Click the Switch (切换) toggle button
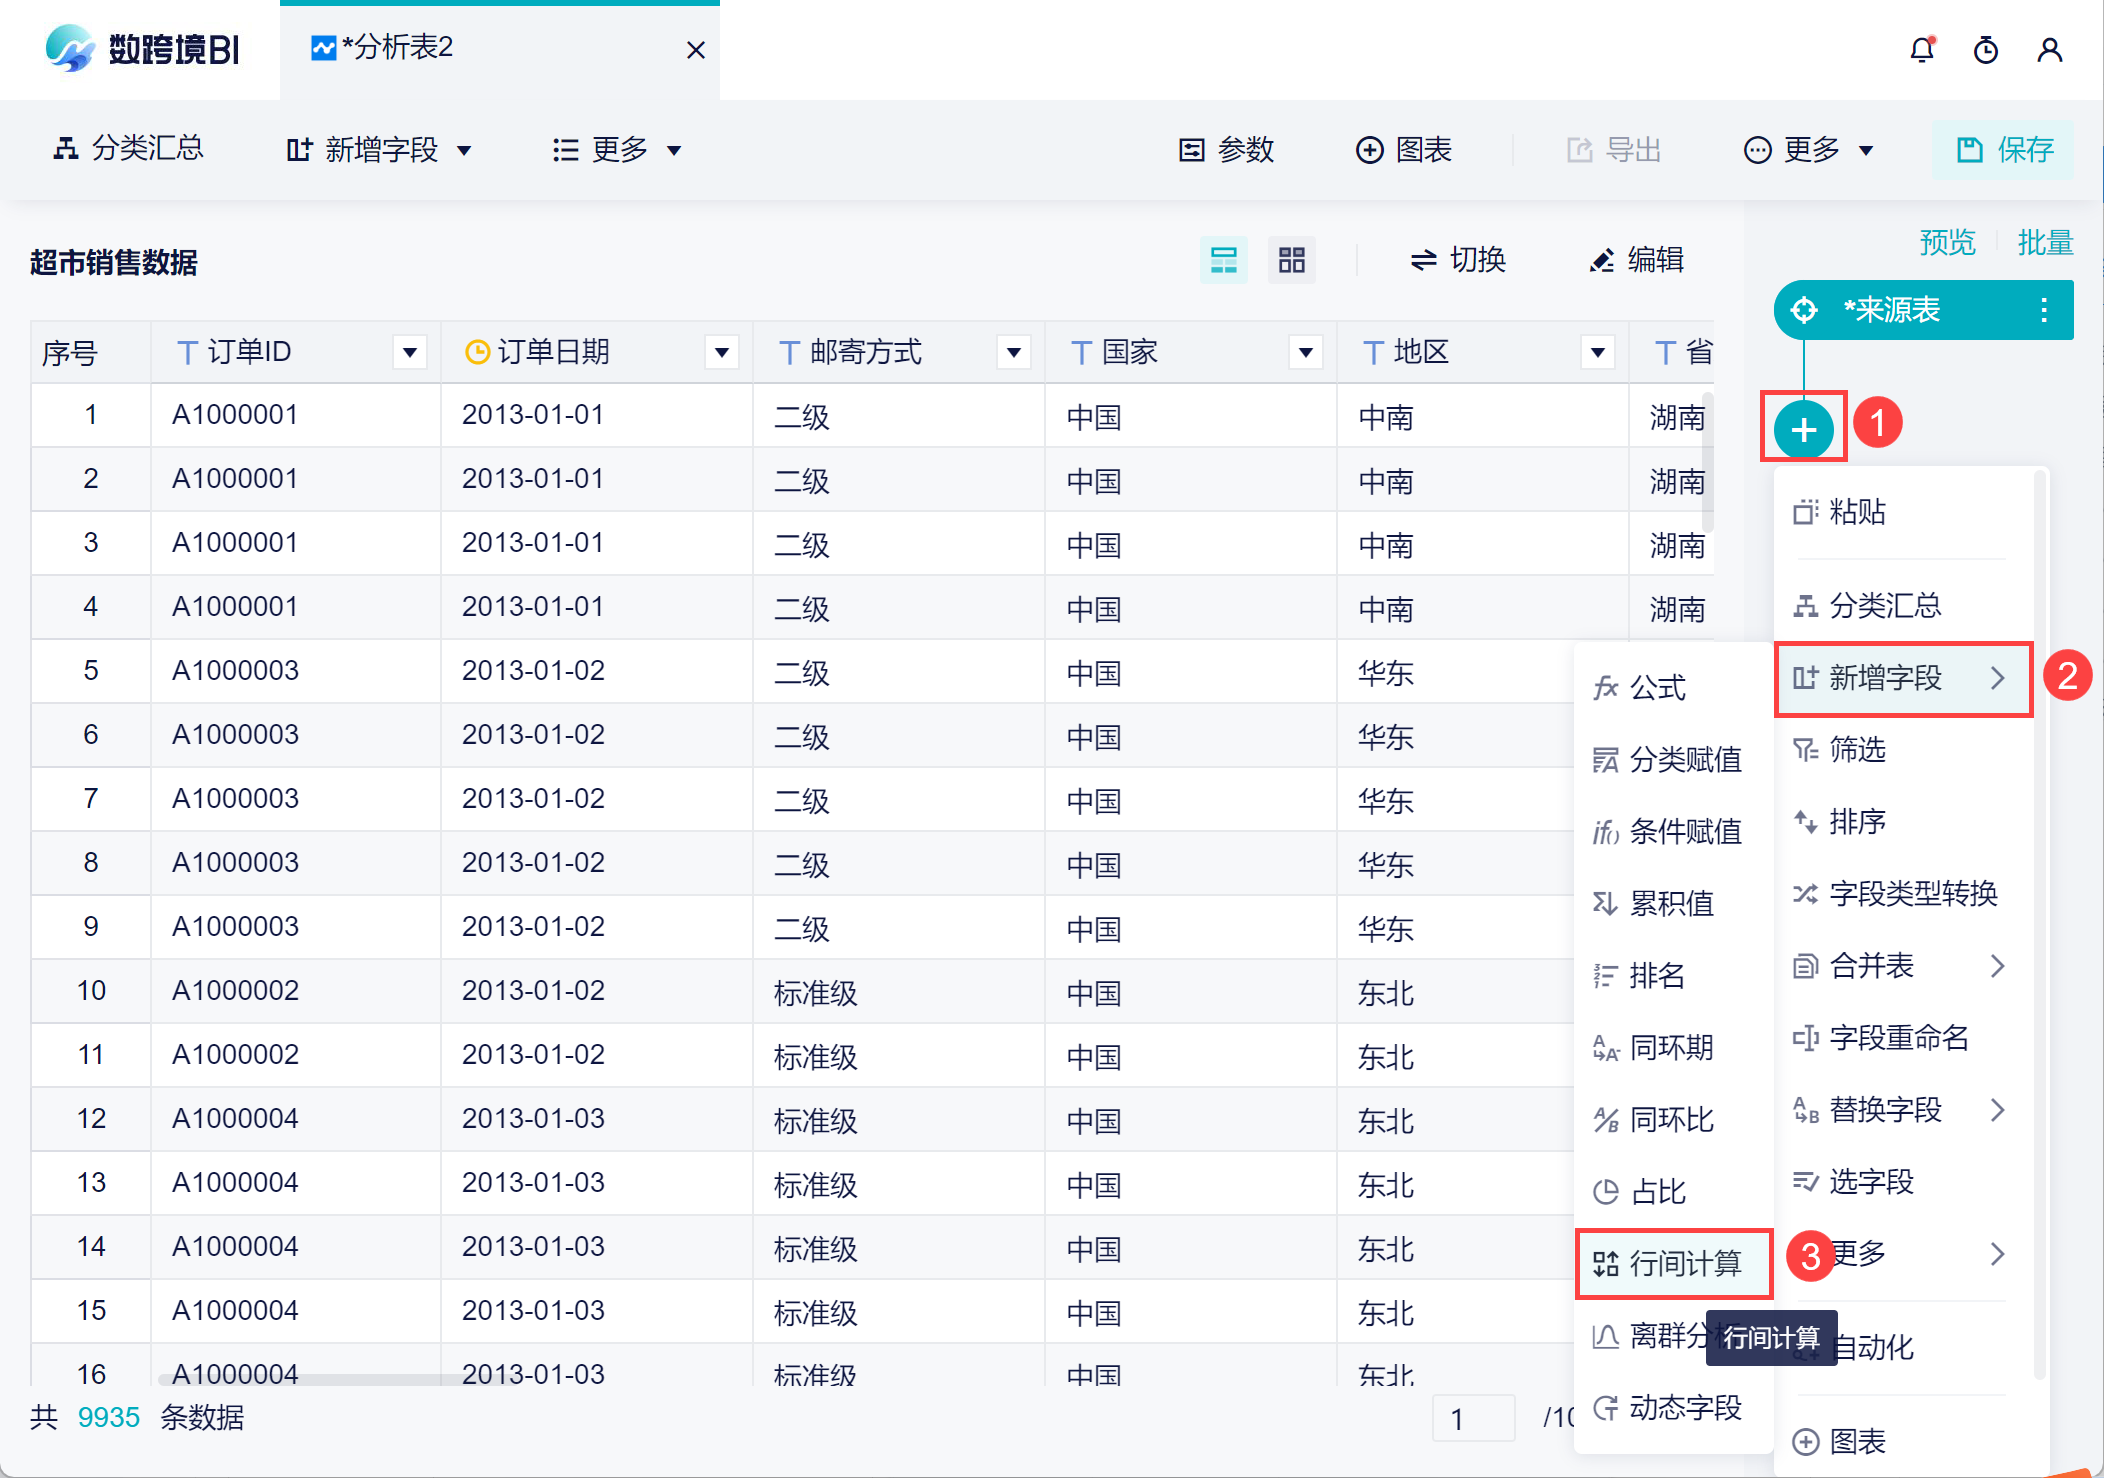 click(x=1458, y=260)
